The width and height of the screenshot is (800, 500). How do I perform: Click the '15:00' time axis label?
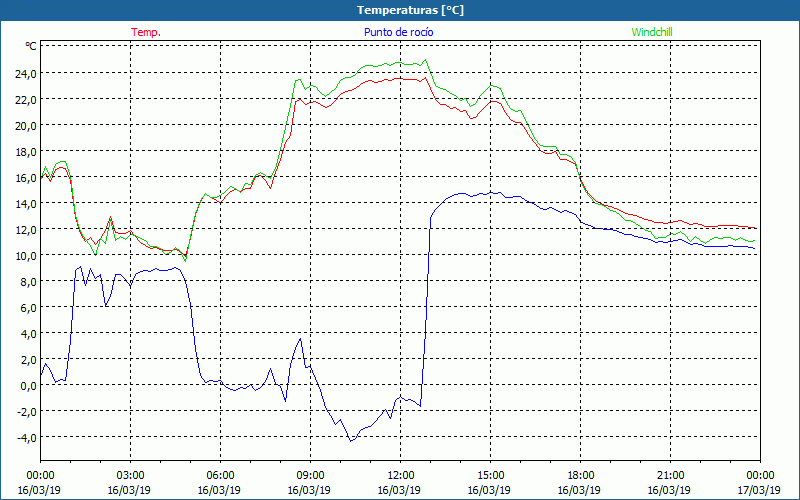(490, 476)
